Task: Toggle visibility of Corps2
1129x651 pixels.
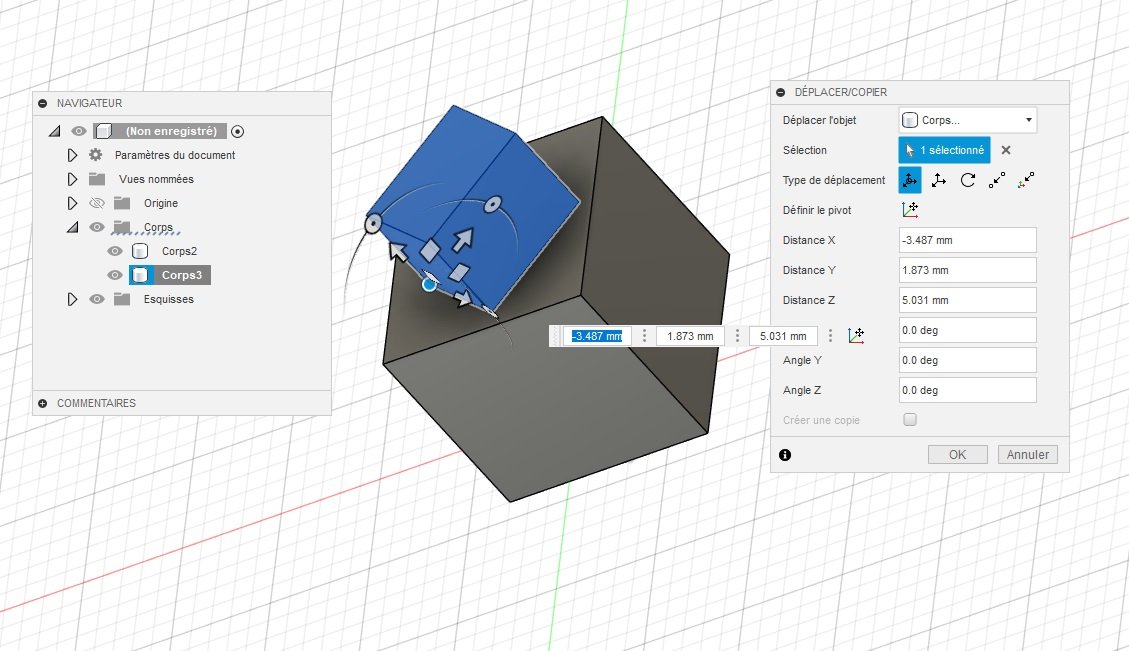Action: pos(114,251)
